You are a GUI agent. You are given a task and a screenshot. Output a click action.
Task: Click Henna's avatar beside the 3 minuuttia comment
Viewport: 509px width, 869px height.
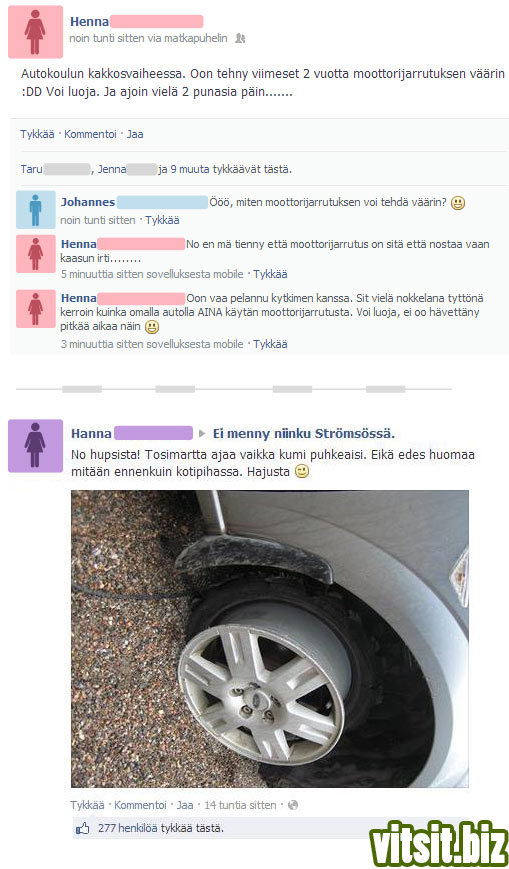[35, 309]
